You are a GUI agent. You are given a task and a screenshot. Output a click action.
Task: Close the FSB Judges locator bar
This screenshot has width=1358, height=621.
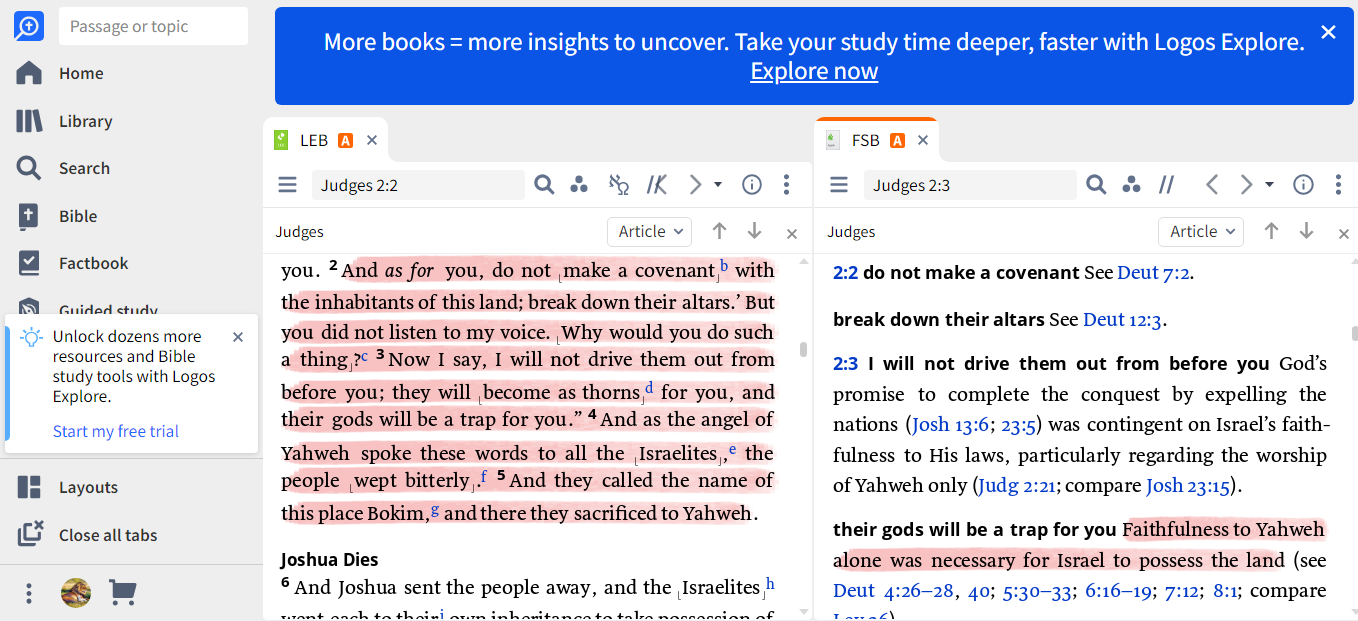[x=1344, y=234]
